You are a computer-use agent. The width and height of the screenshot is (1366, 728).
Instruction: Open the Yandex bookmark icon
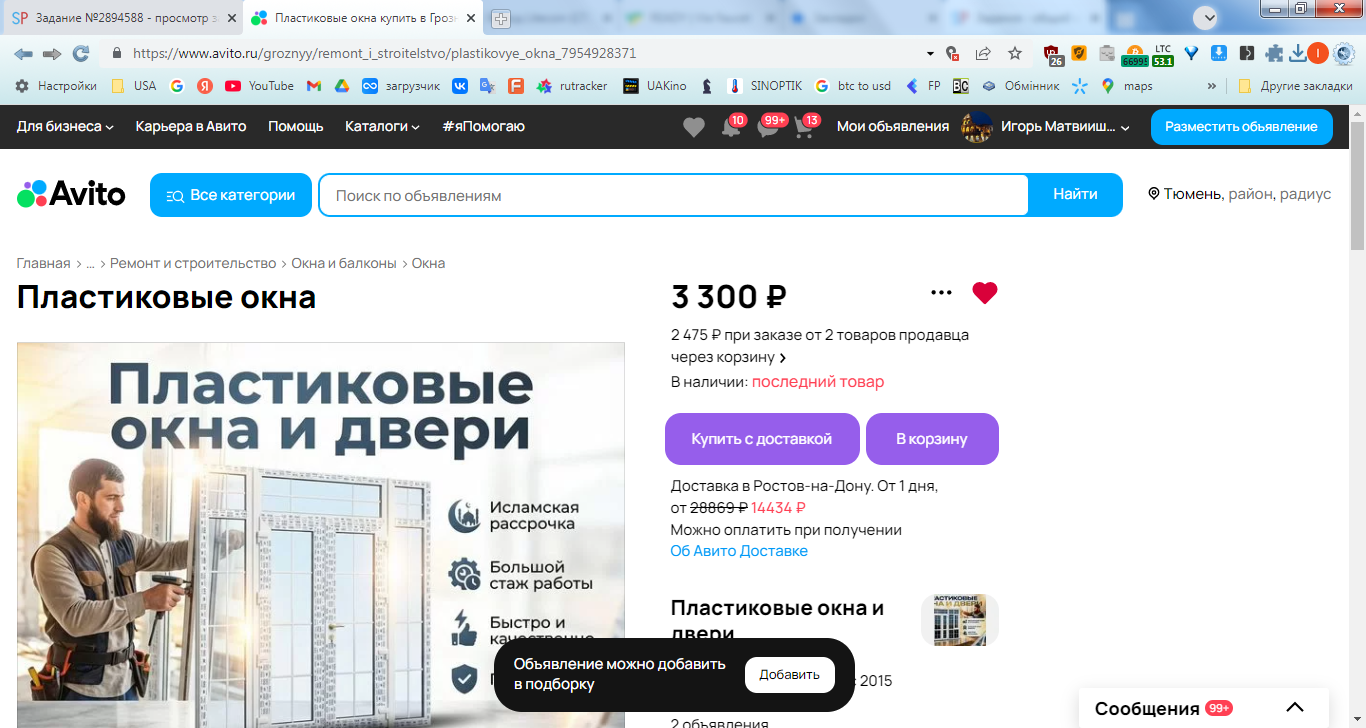pos(204,86)
